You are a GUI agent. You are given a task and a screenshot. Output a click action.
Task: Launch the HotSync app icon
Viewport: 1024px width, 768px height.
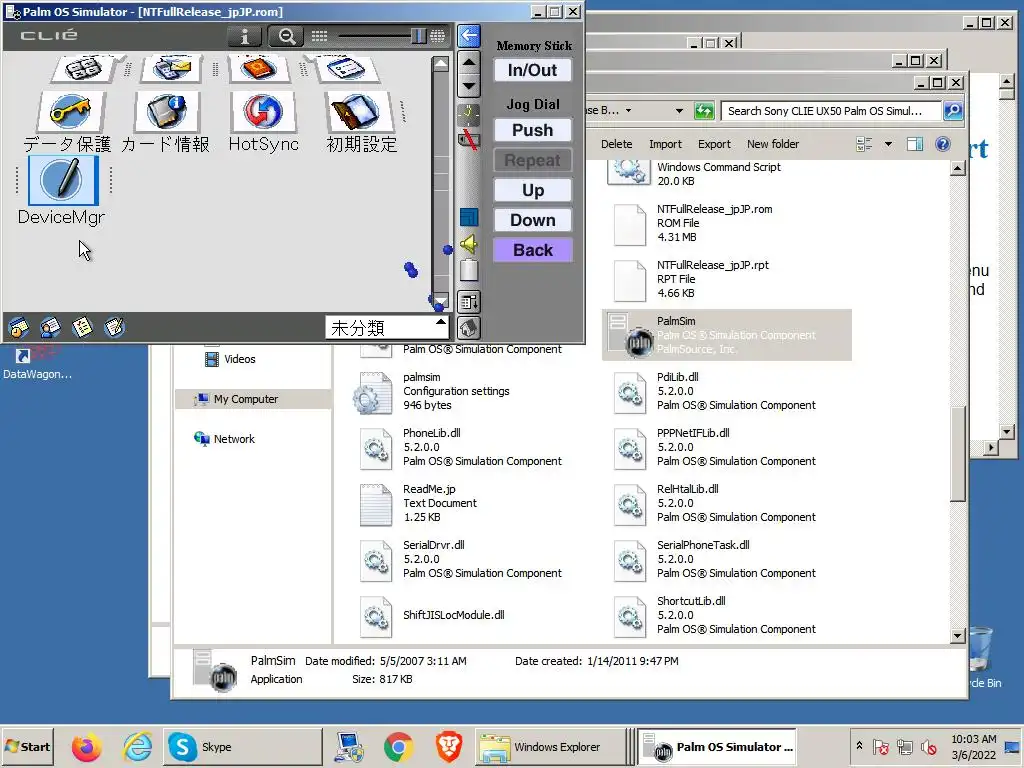click(x=263, y=111)
